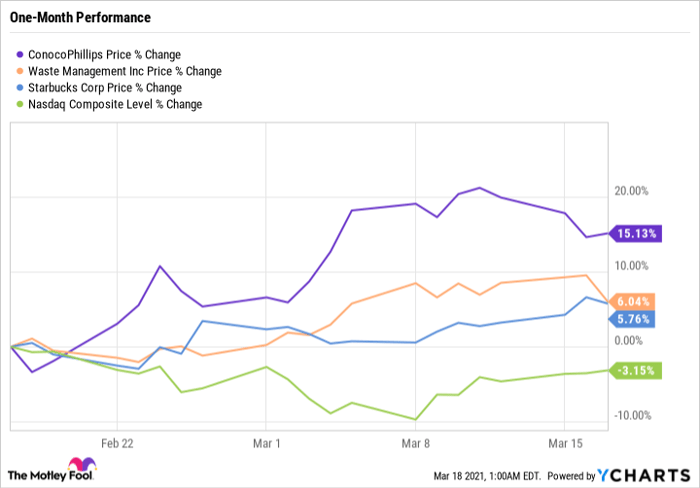Screen dimensions: 700x488
Task: Open the YCharts logo
Action: 644,473
